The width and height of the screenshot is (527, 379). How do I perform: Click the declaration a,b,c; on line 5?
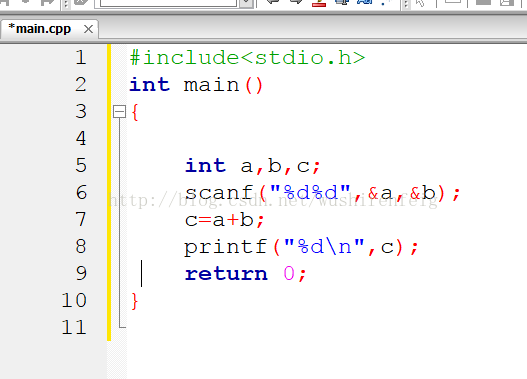point(280,166)
